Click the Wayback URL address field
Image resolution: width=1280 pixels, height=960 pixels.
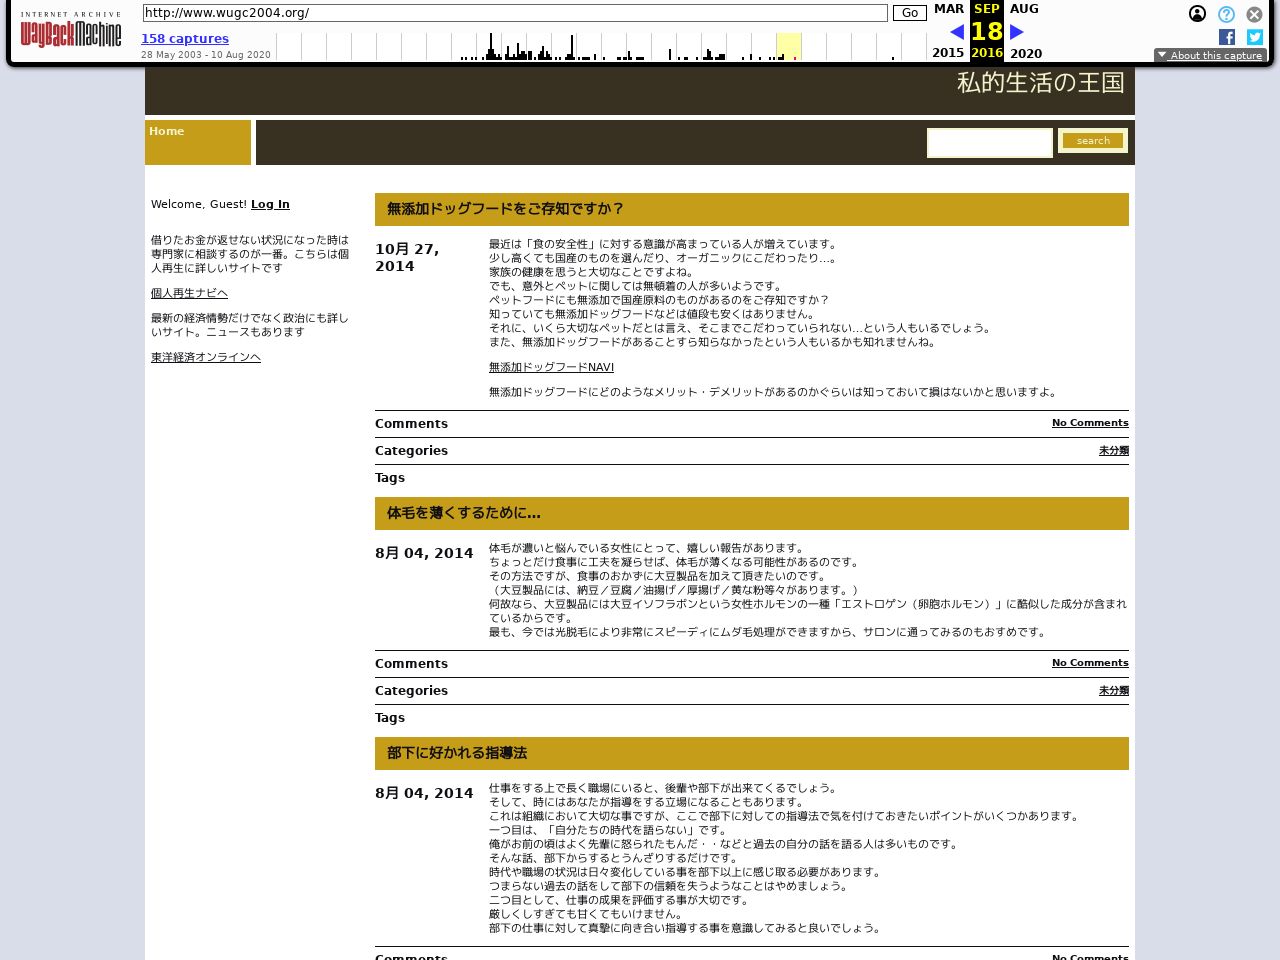point(515,13)
